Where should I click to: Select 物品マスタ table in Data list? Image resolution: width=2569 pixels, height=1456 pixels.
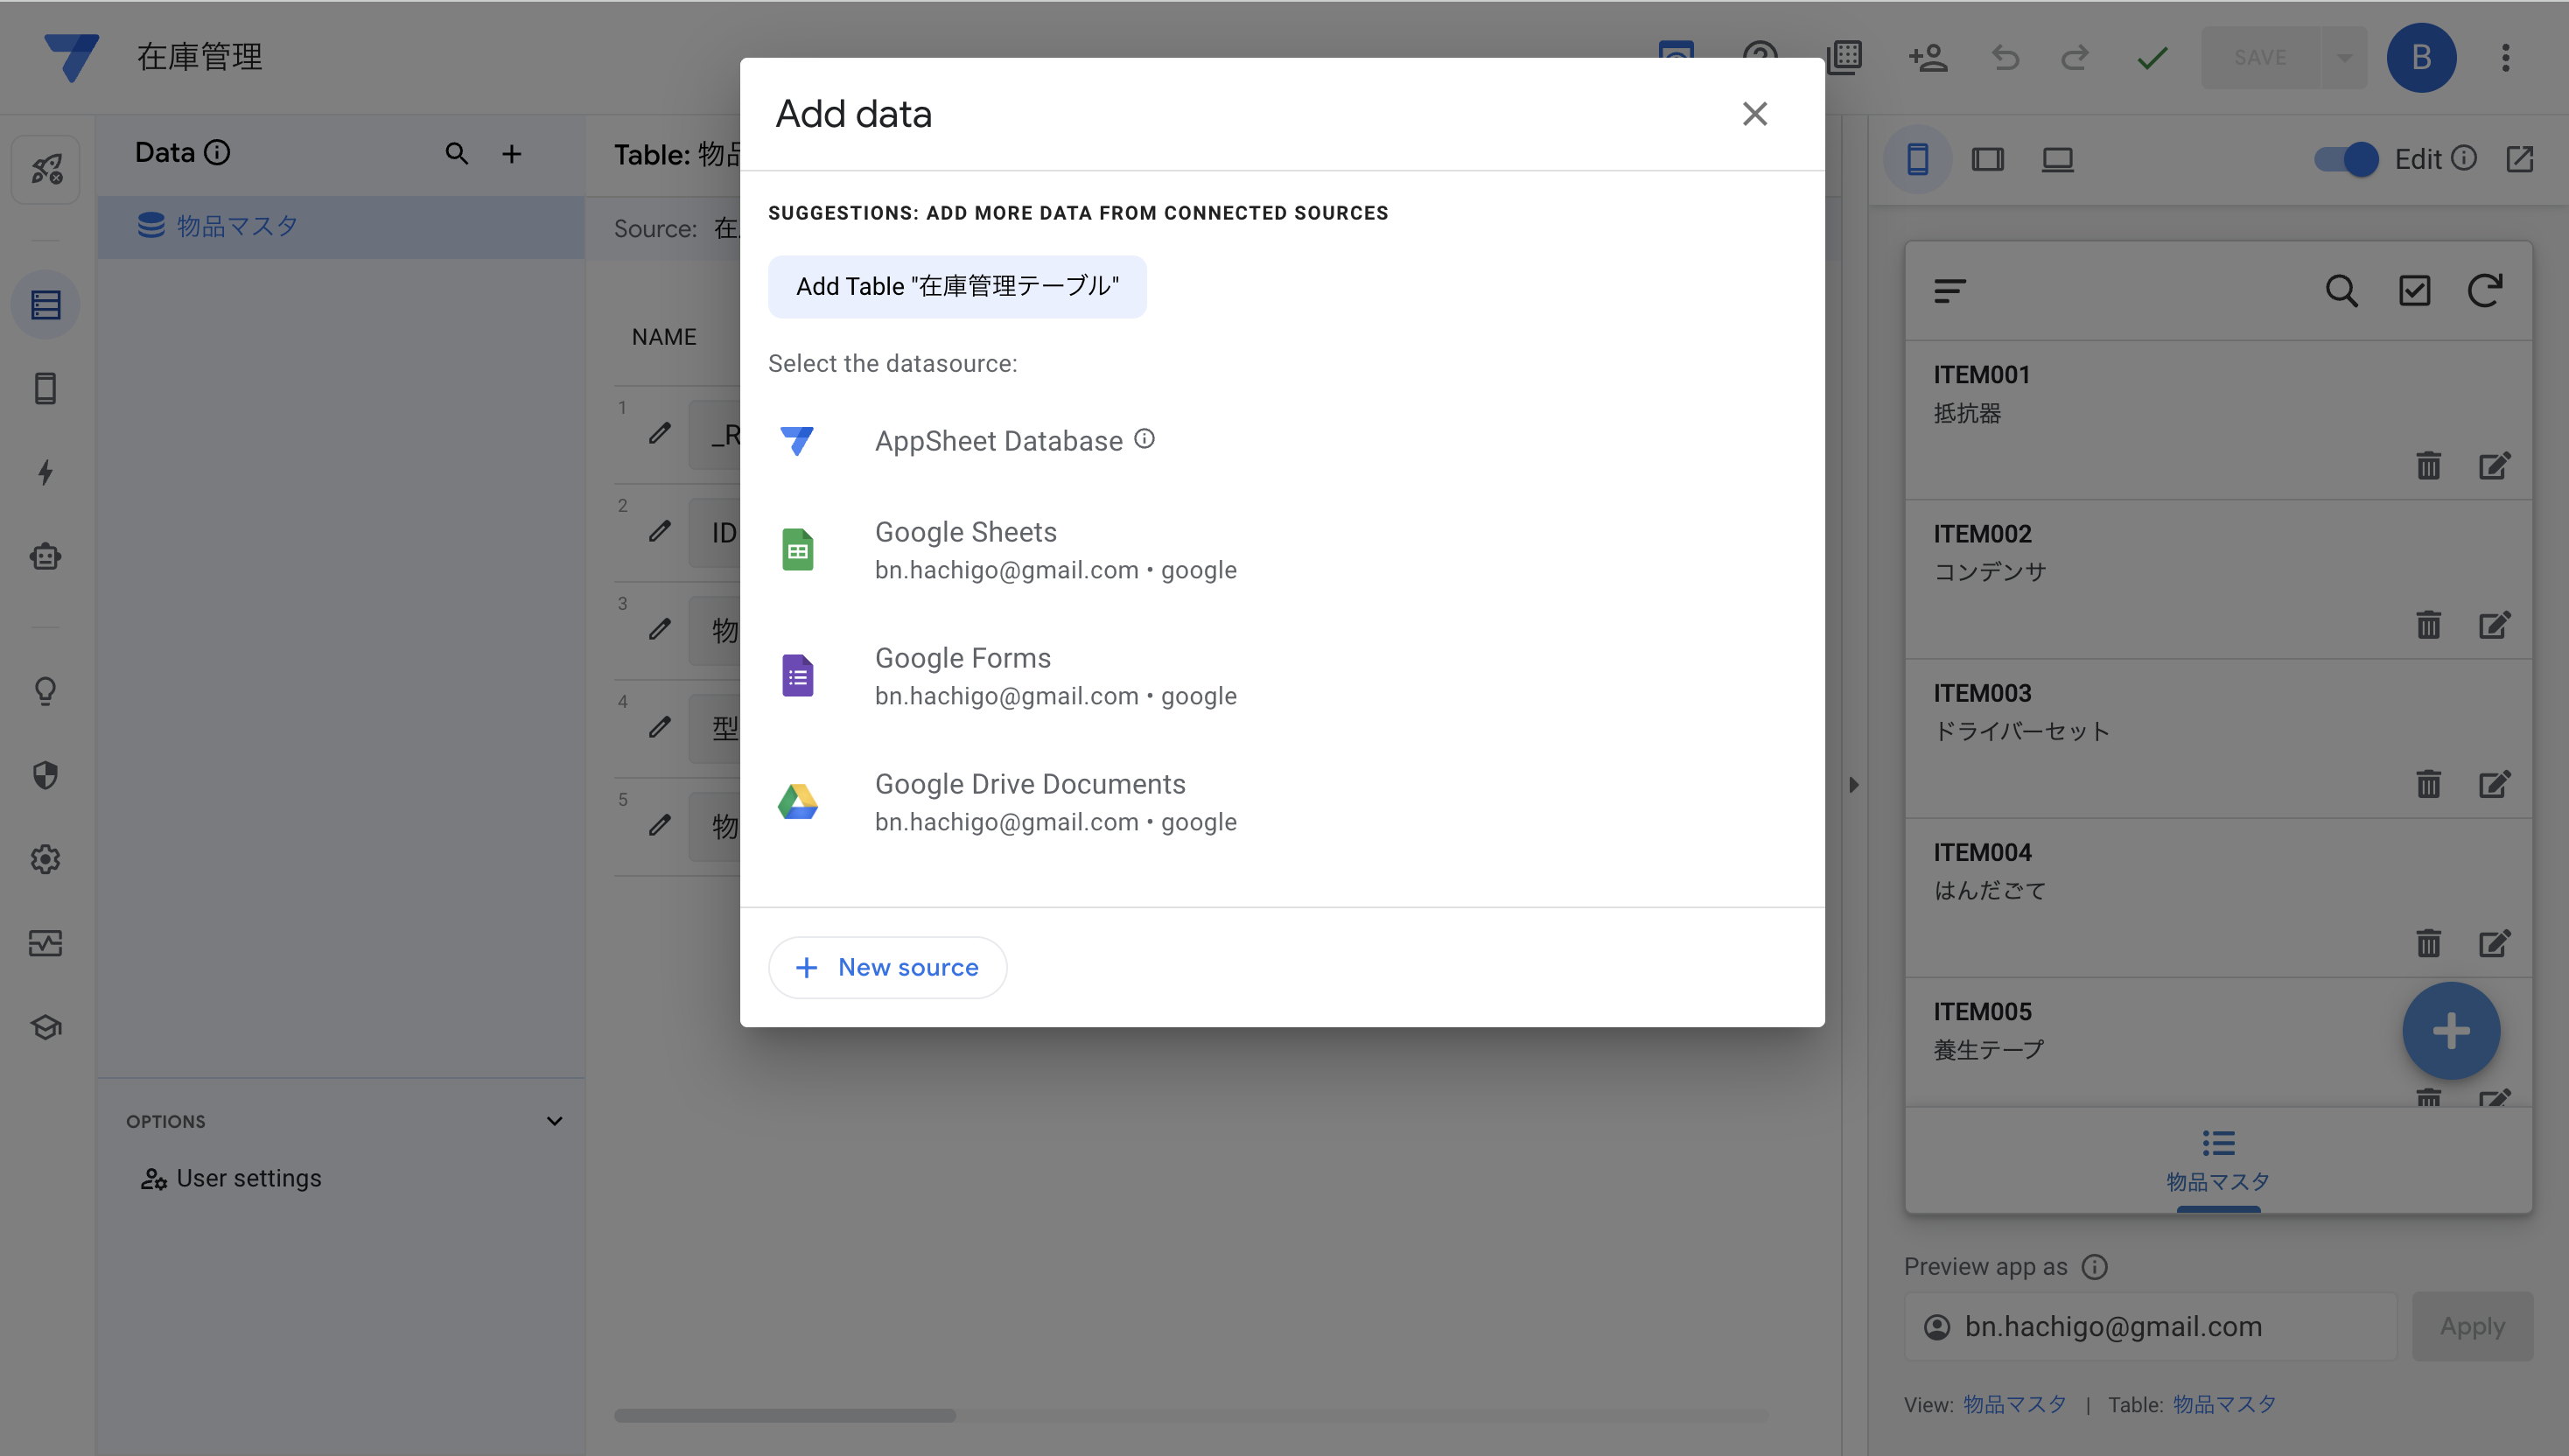pos(237,226)
